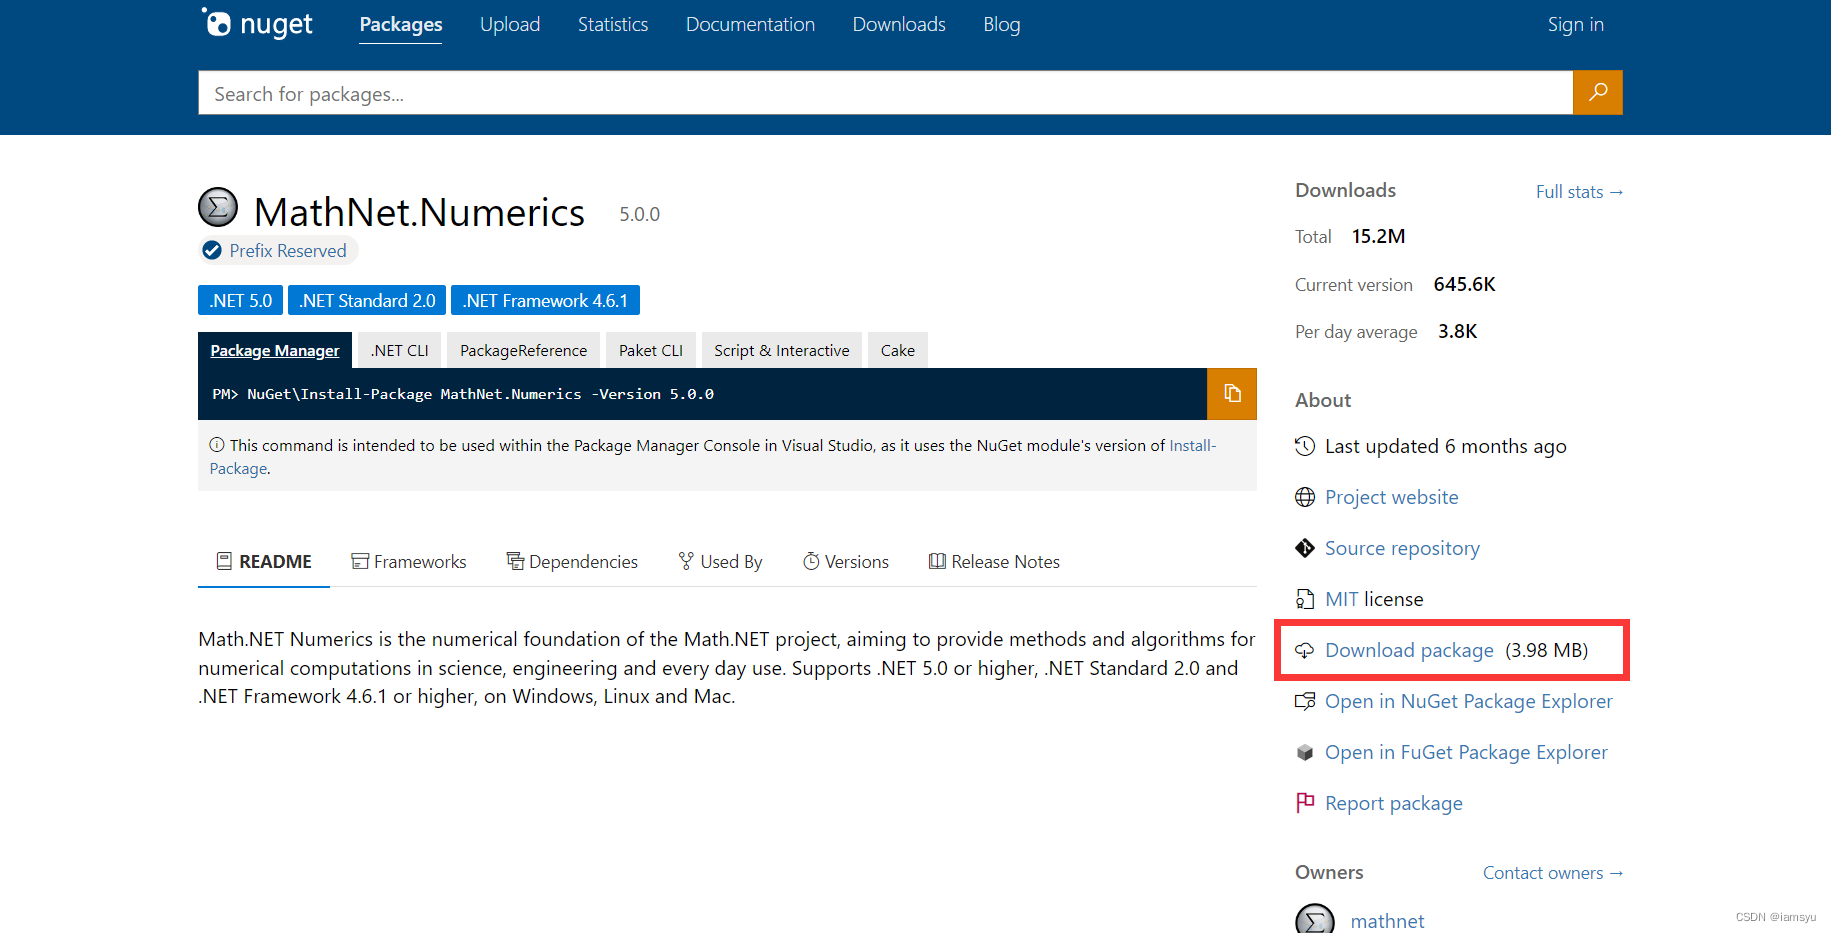Click the mathnet owner avatar
Screen dimensions: 1831x933
coord(1315,919)
